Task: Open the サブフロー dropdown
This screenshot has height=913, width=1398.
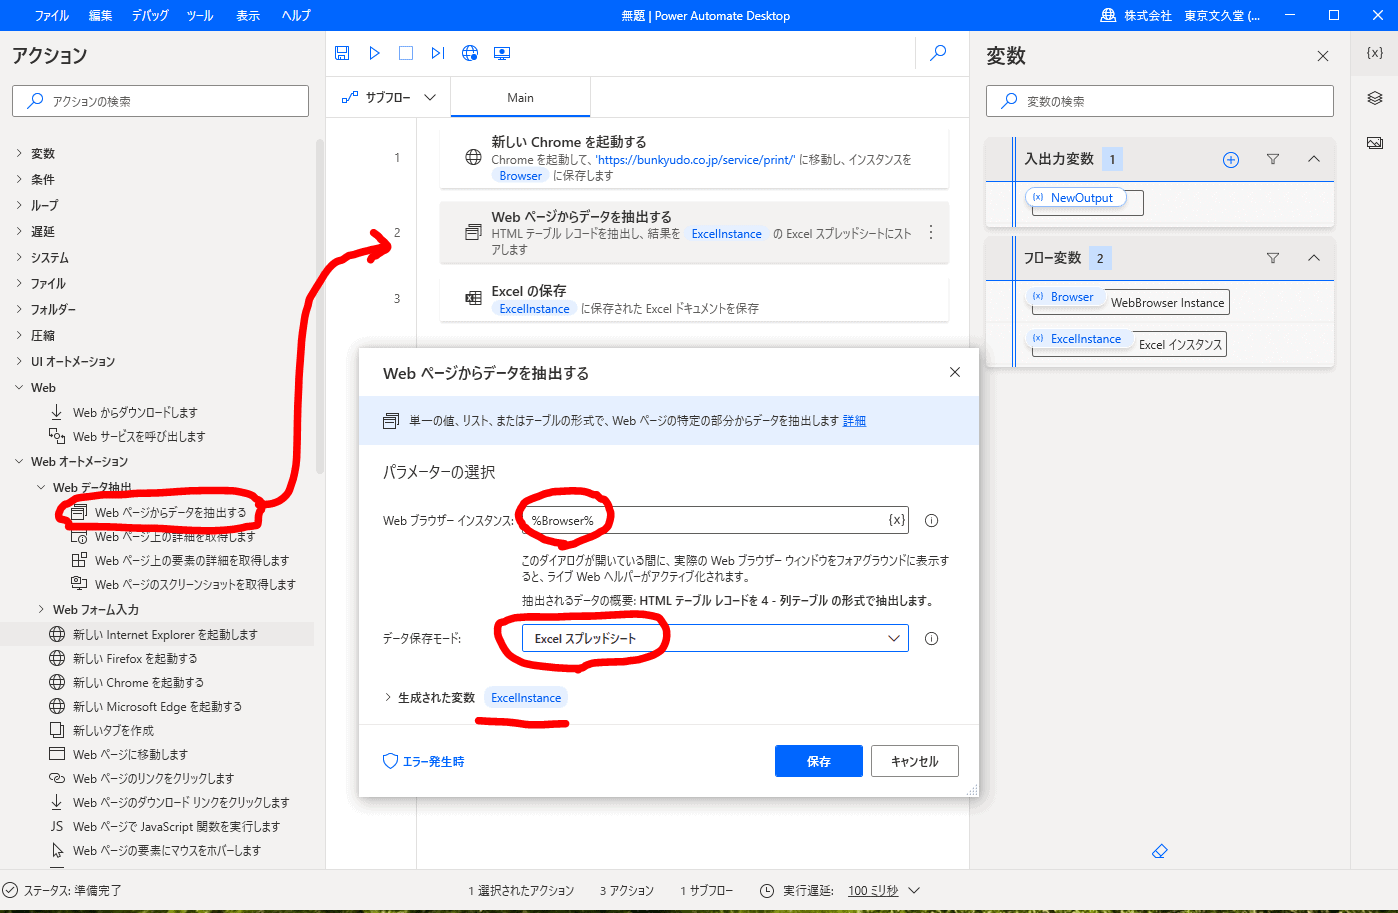Action: pos(389,98)
